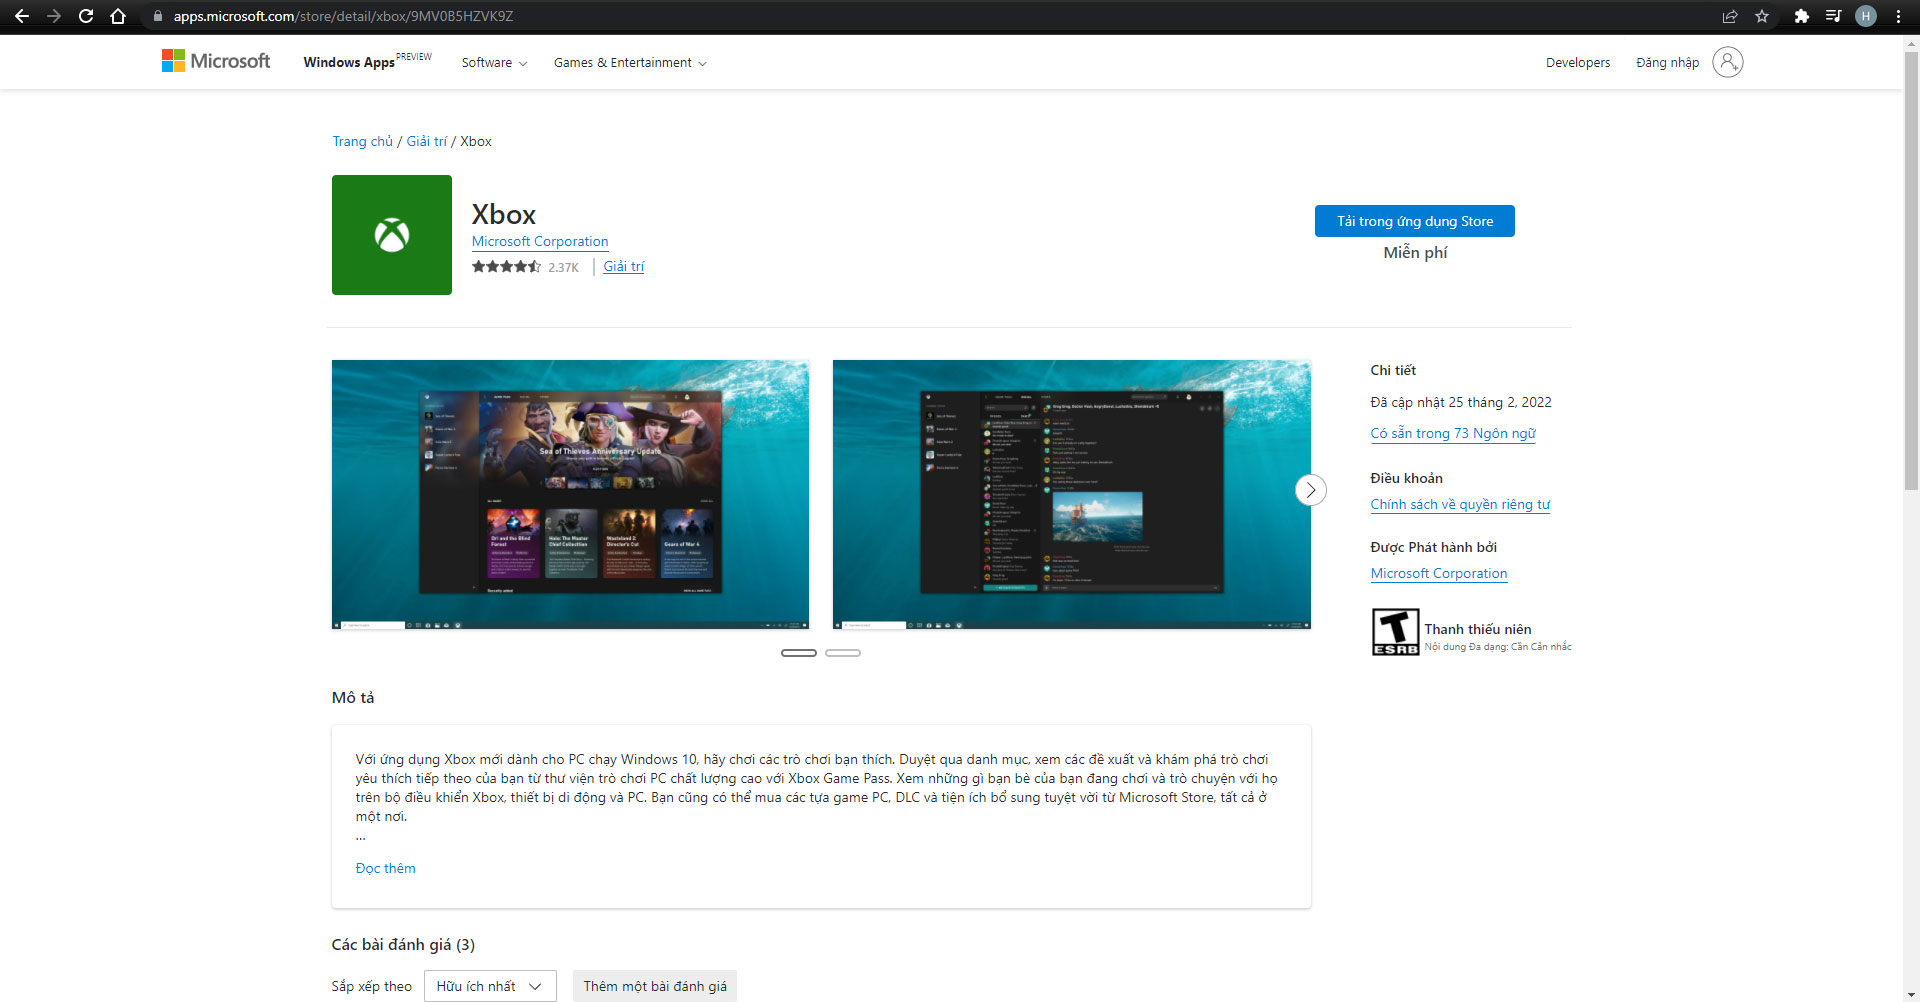The height and width of the screenshot is (1002, 1920).
Task: Reload the page with the refresh icon
Action: pos(86,16)
